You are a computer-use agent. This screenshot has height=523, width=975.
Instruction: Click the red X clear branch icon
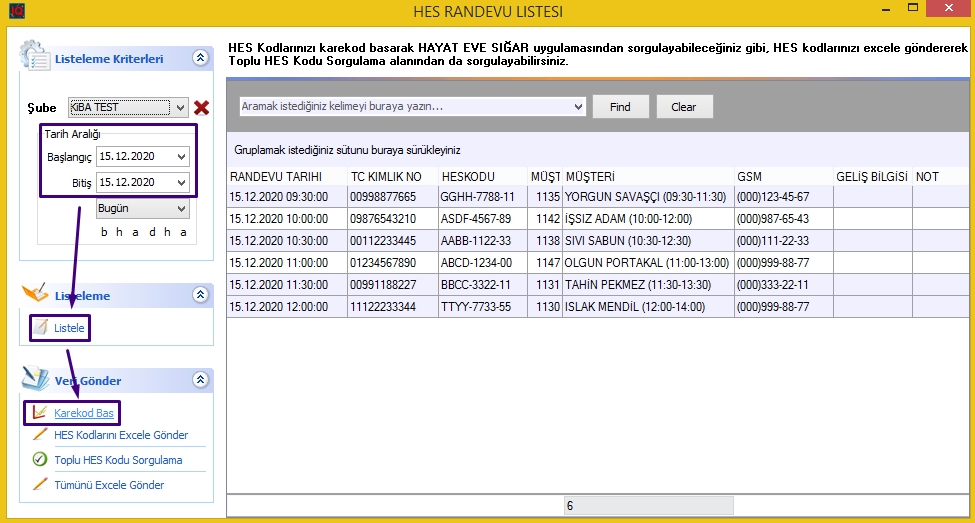(201, 108)
